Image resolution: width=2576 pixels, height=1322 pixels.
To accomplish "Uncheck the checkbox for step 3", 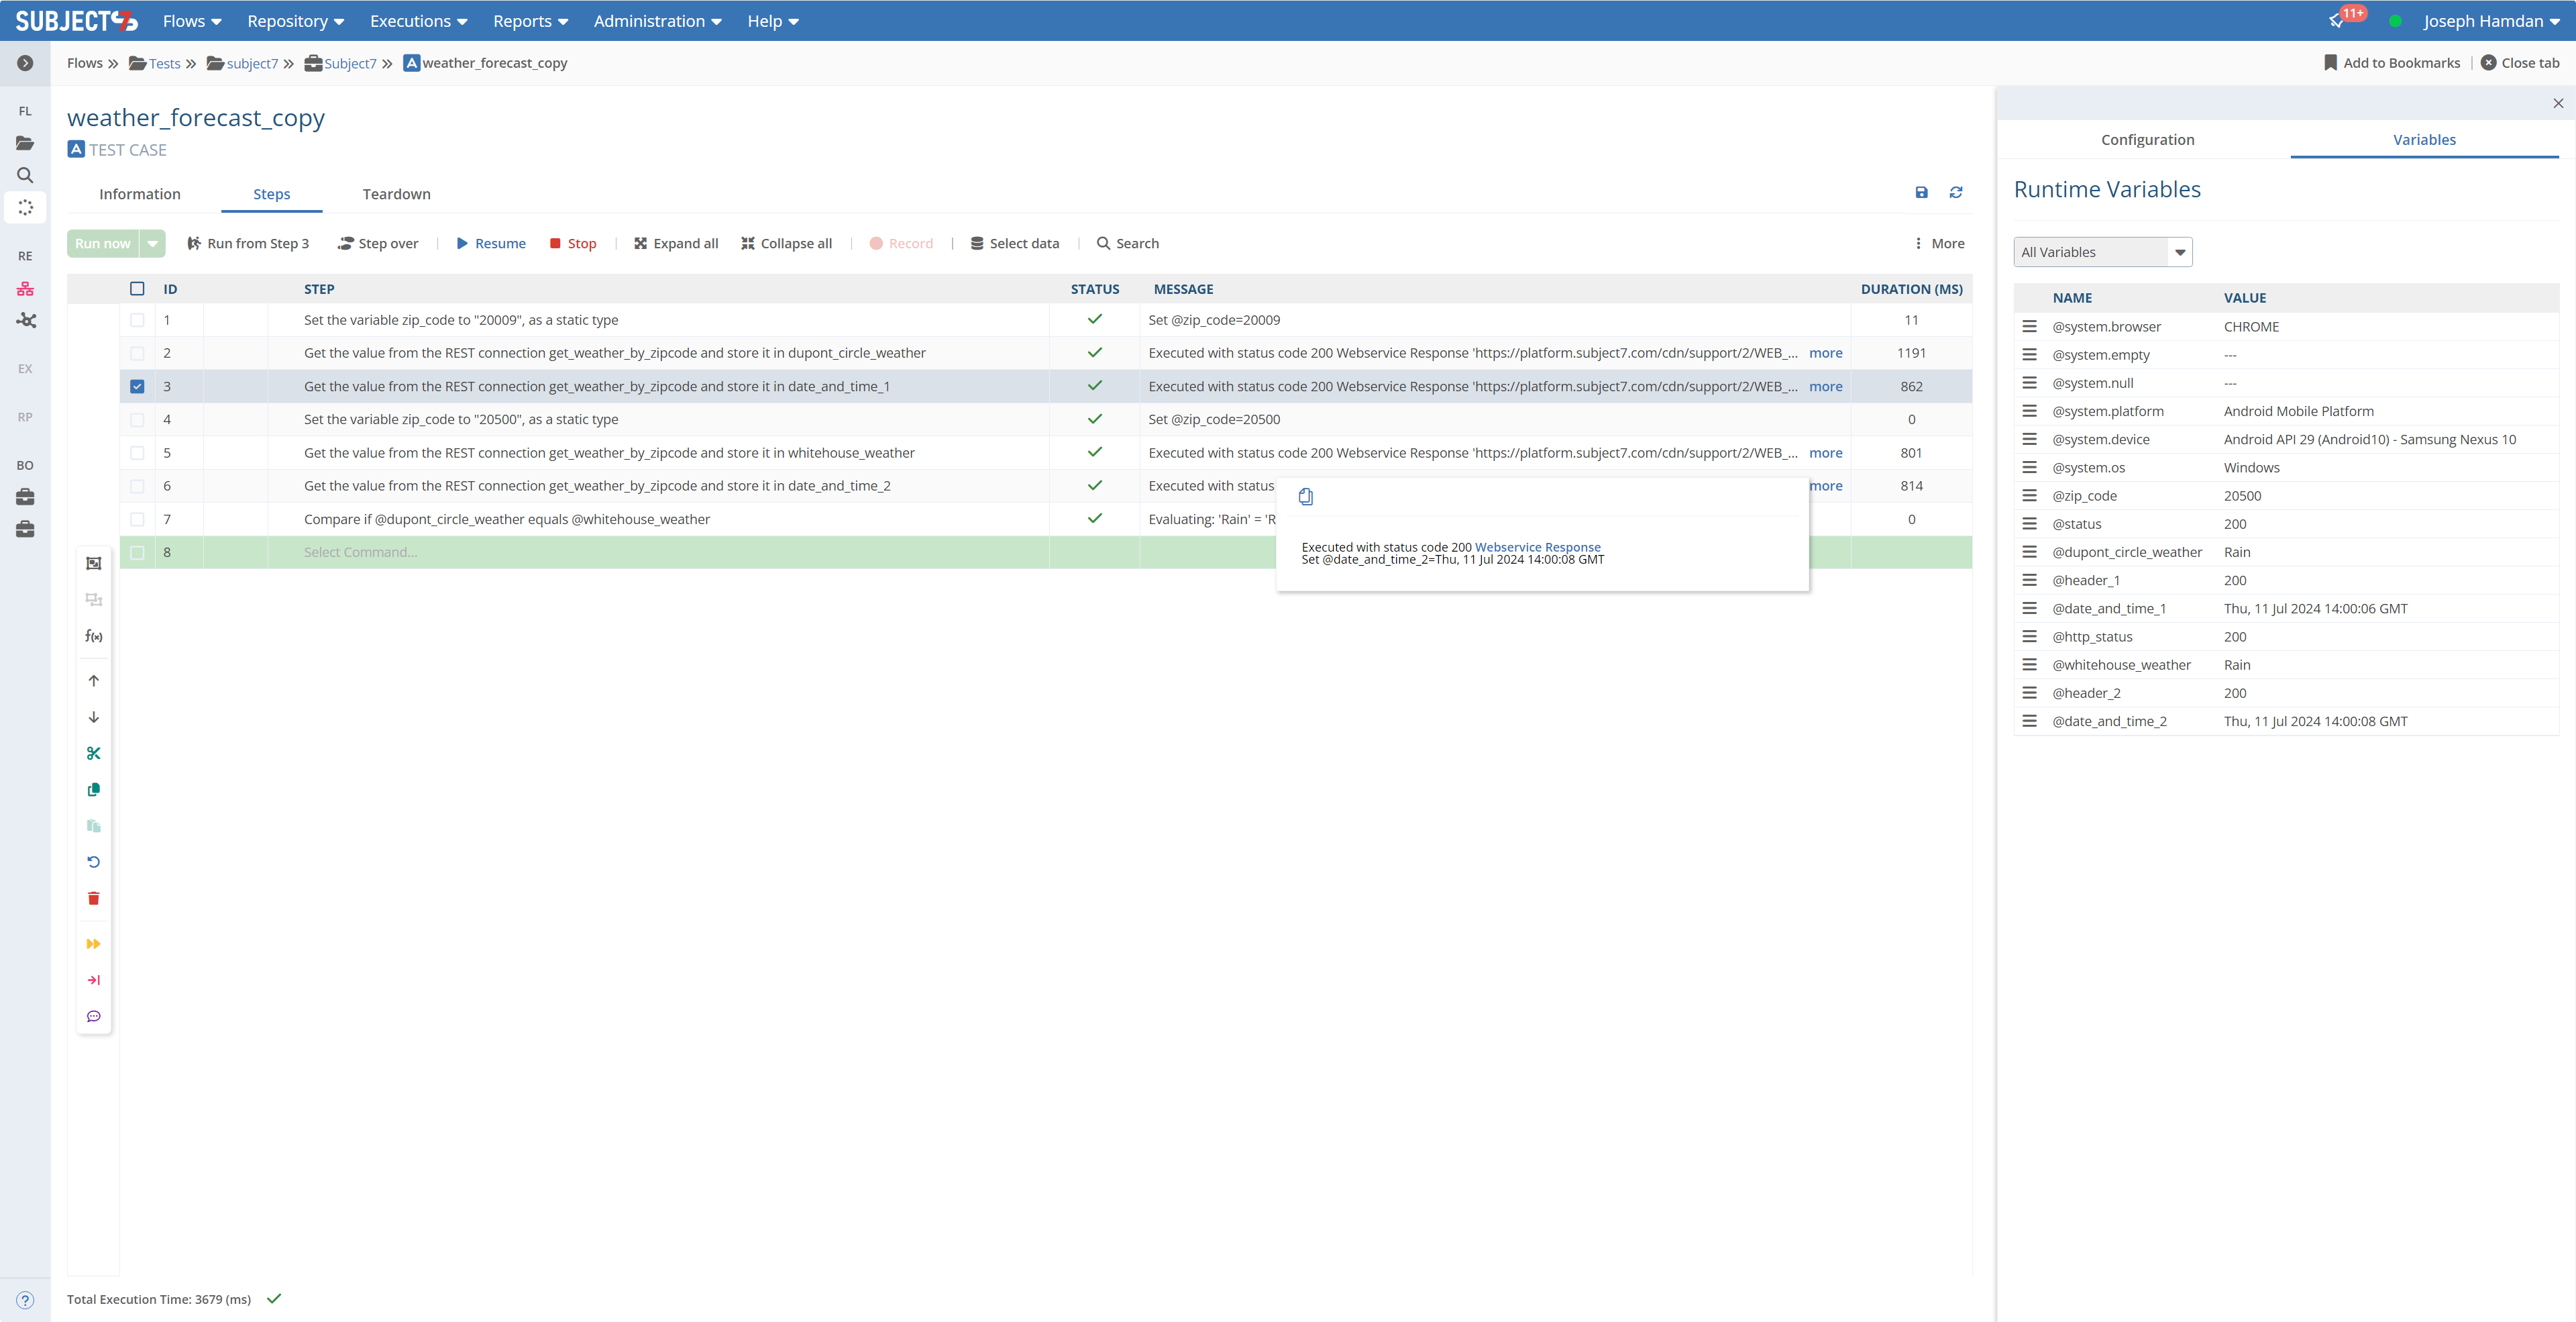I will (137, 386).
